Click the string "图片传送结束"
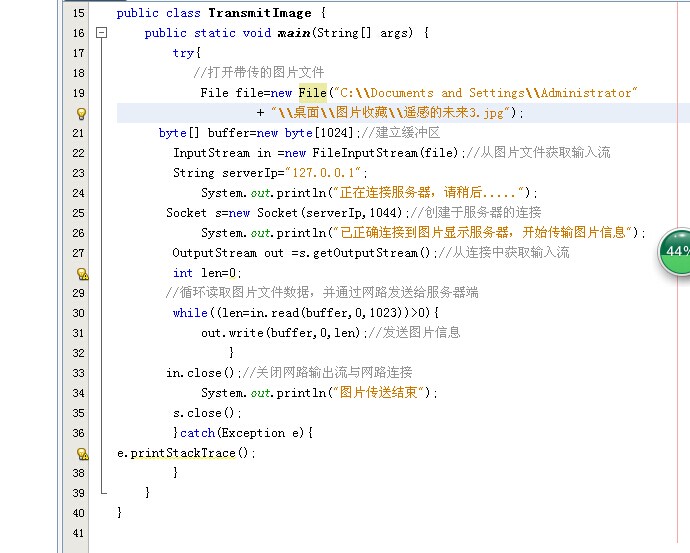 pyautogui.click(x=378, y=392)
